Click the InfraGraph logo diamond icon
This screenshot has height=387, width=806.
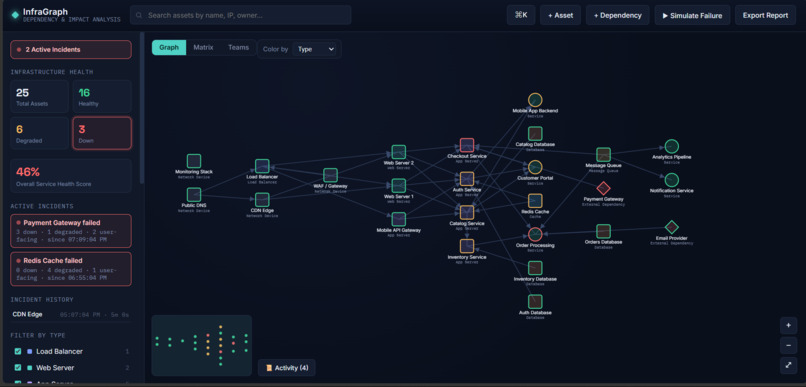15,15
